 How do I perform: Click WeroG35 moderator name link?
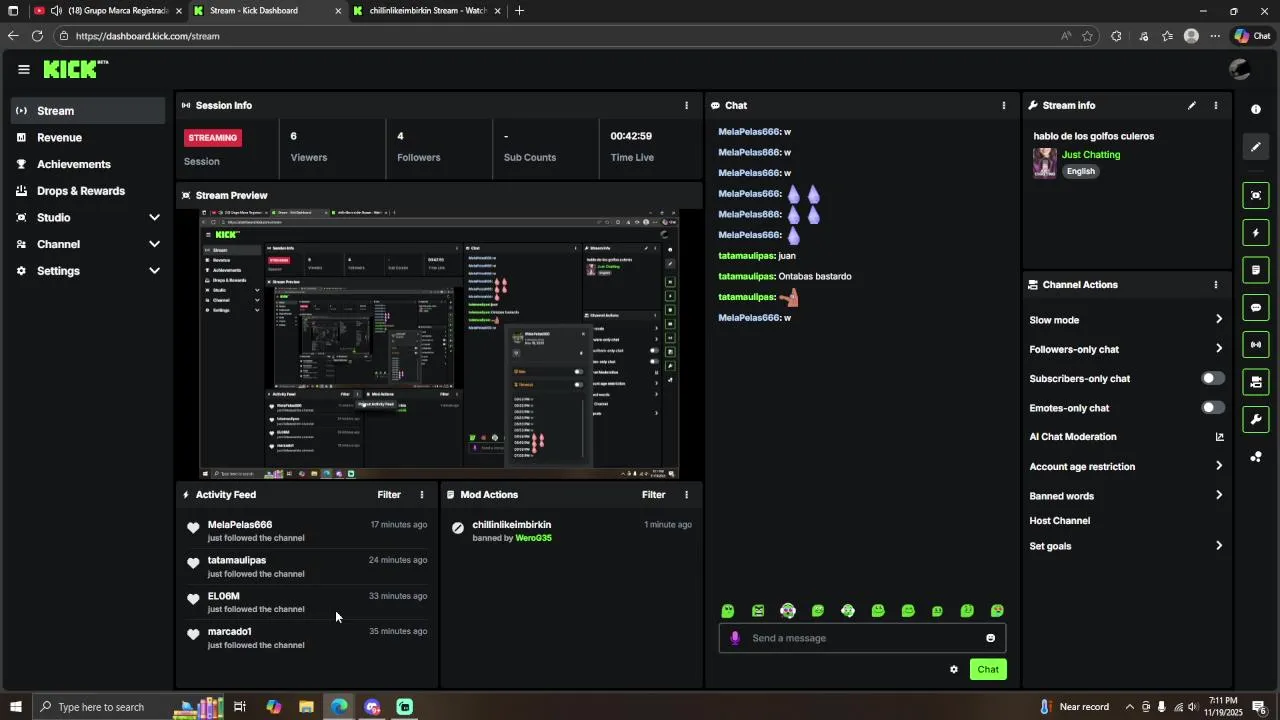tap(533, 538)
